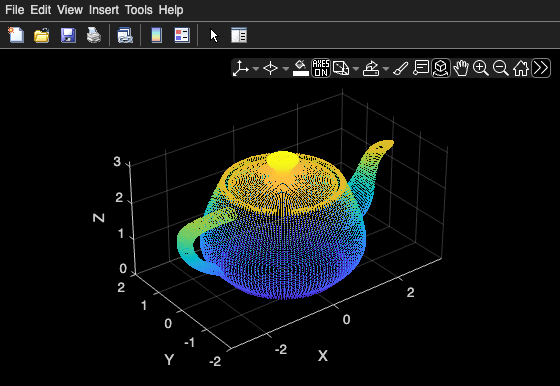Expand the axes toolbar with double chevron
560x386 pixels.
(x=541, y=68)
